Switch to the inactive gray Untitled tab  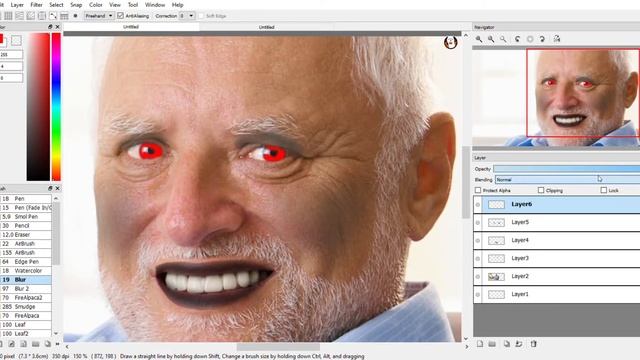266,27
